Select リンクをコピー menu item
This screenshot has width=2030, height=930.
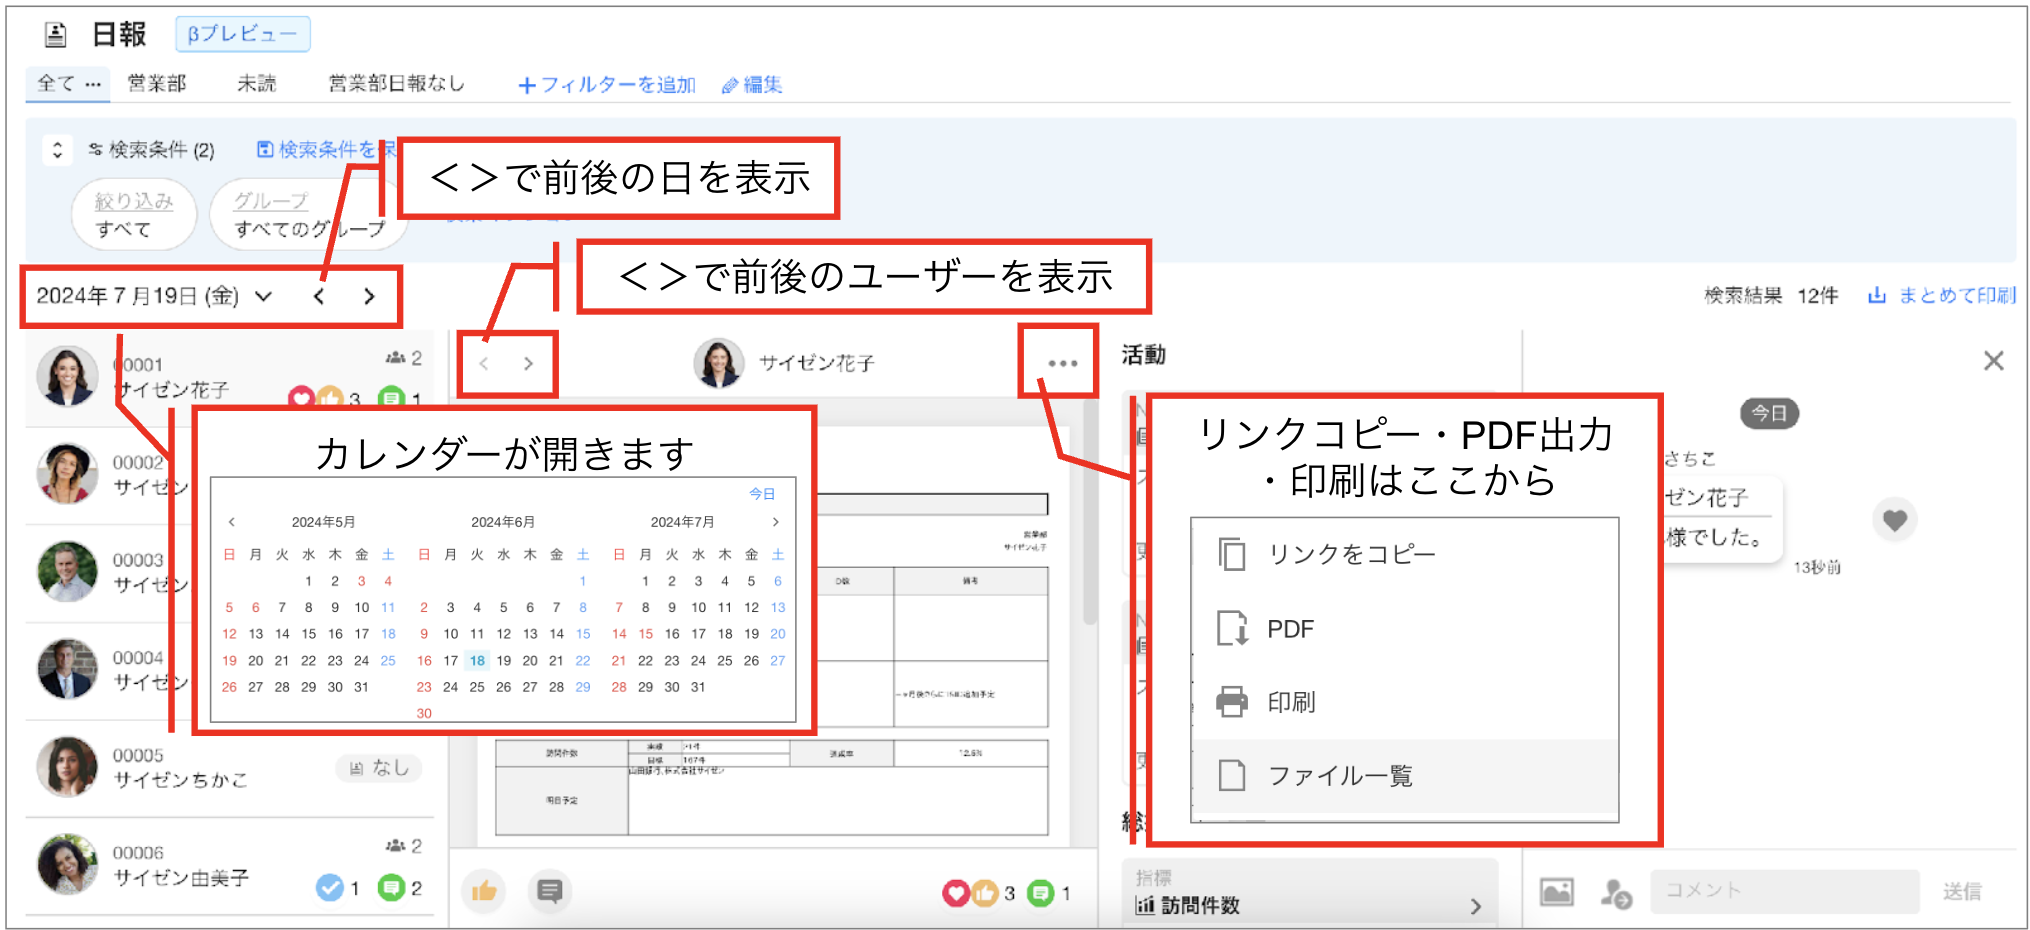[x=1404, y=554]
